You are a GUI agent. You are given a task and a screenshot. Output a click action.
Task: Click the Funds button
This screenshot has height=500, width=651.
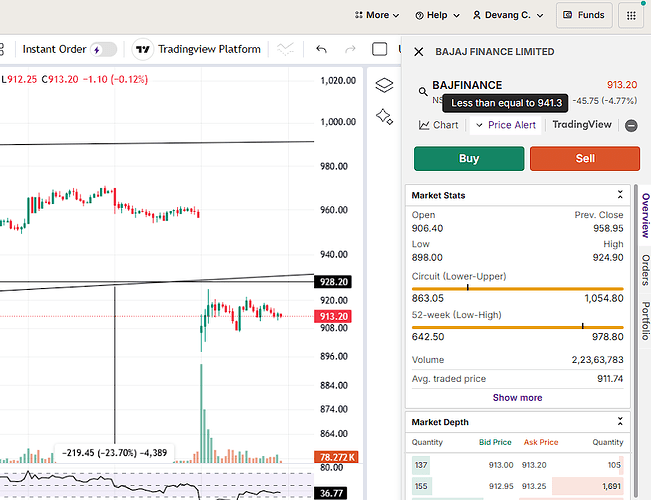coord(584,15)
